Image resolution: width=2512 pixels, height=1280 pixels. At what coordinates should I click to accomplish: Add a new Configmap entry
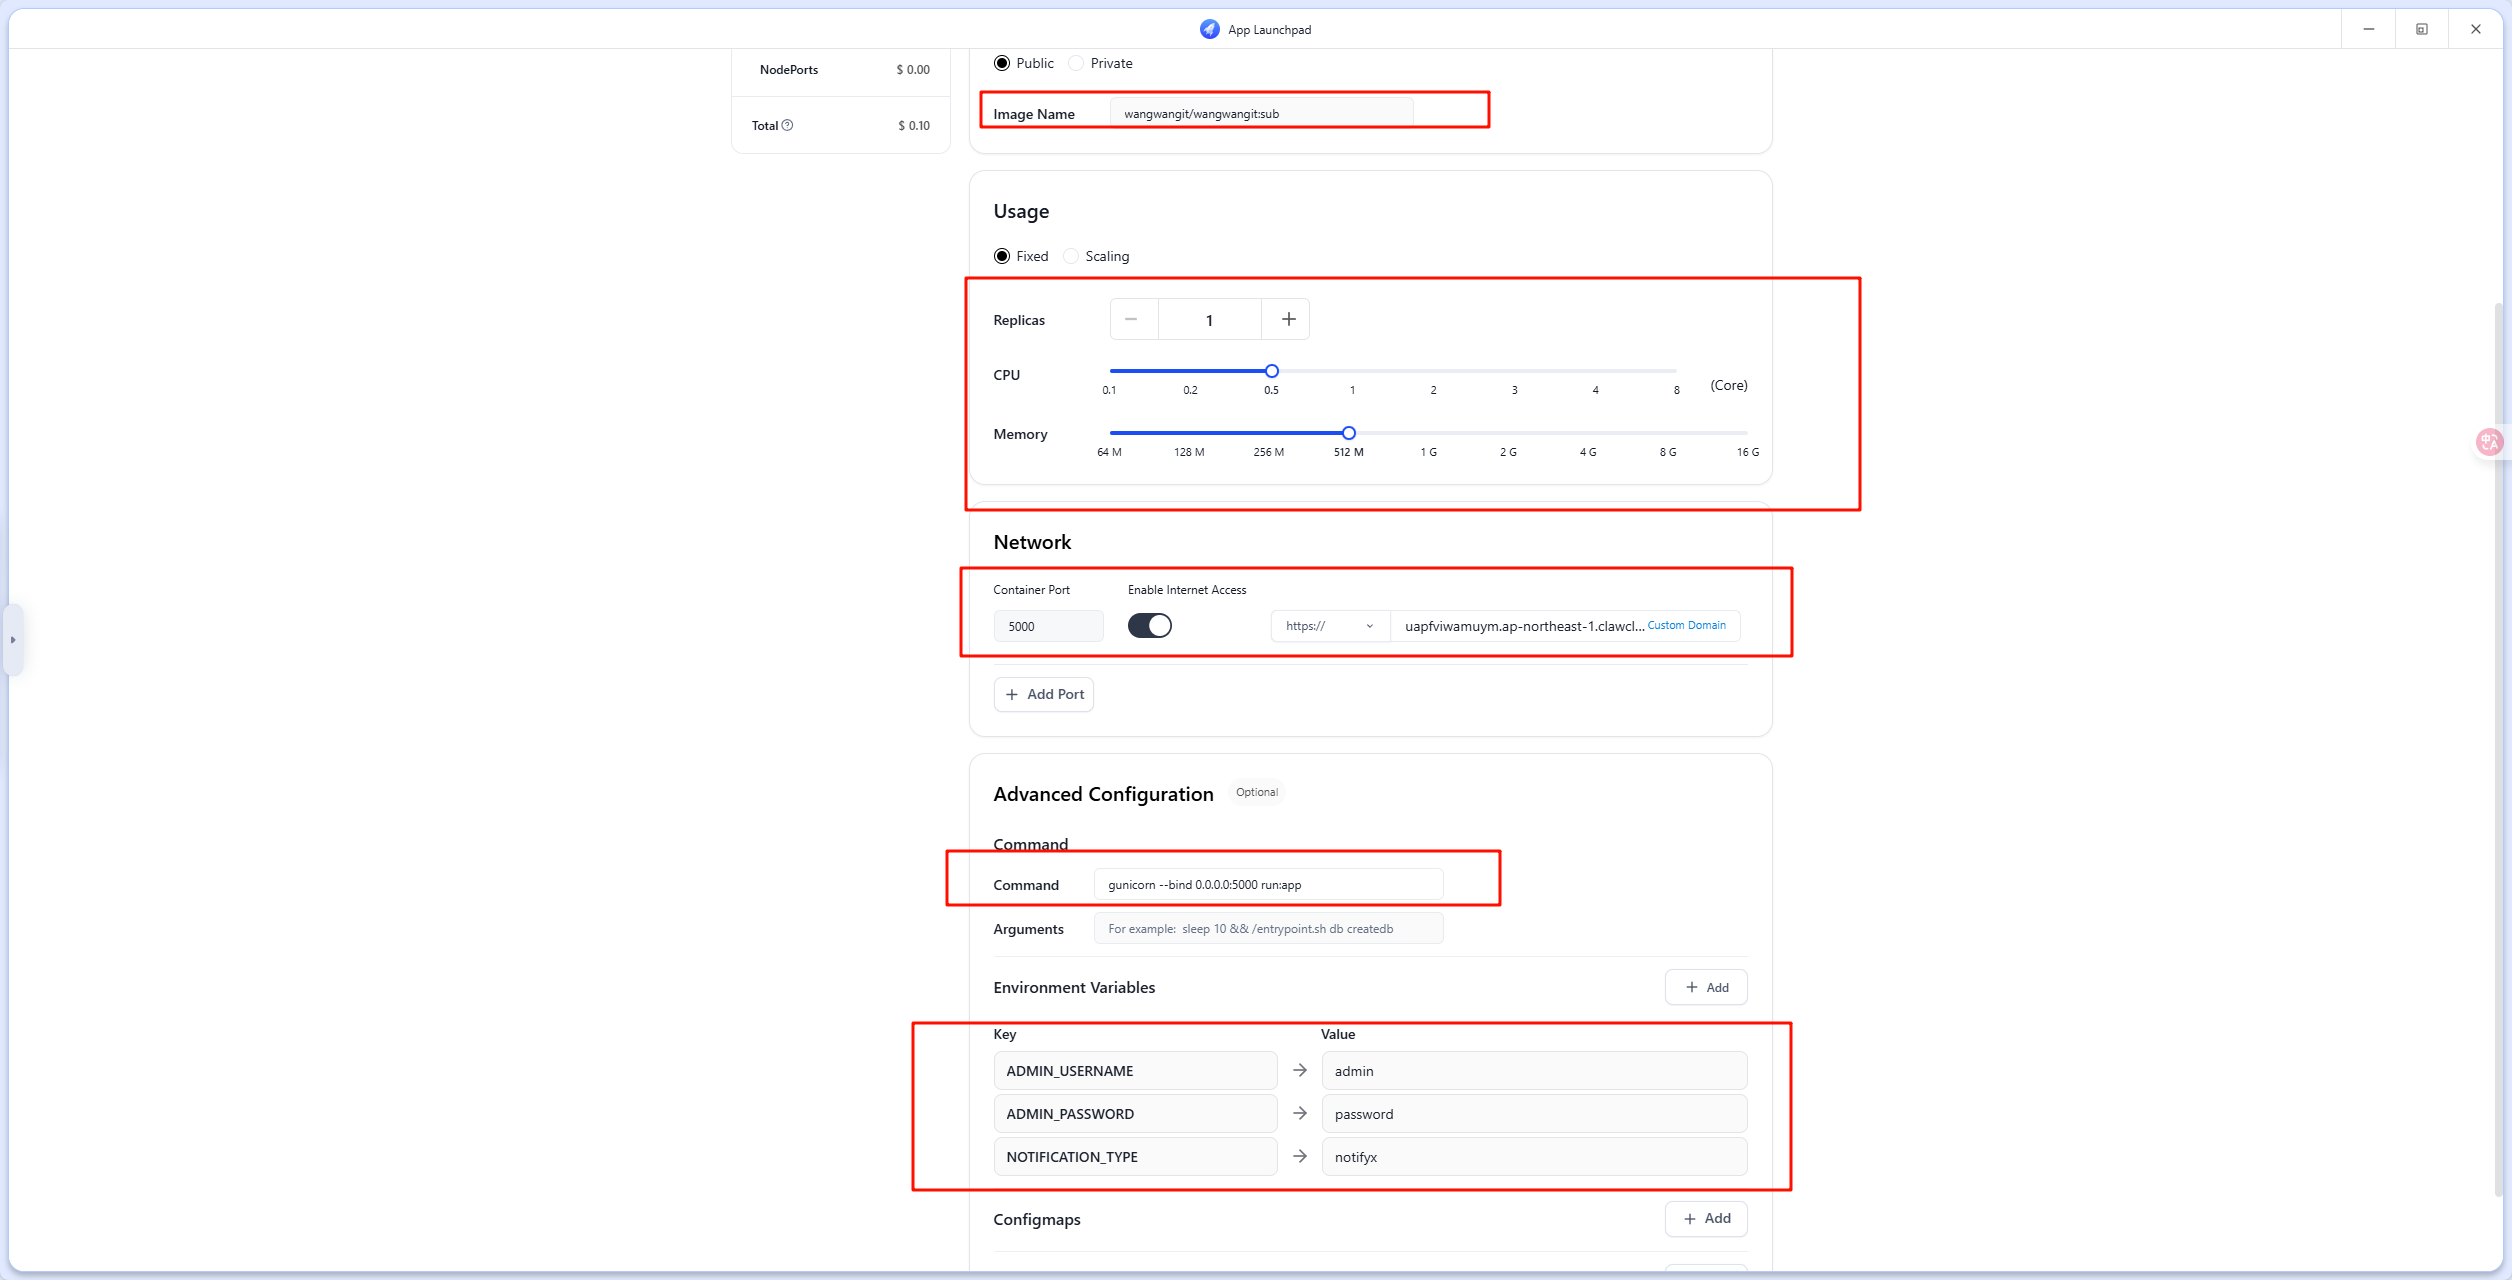(x=1705, y=1218)
